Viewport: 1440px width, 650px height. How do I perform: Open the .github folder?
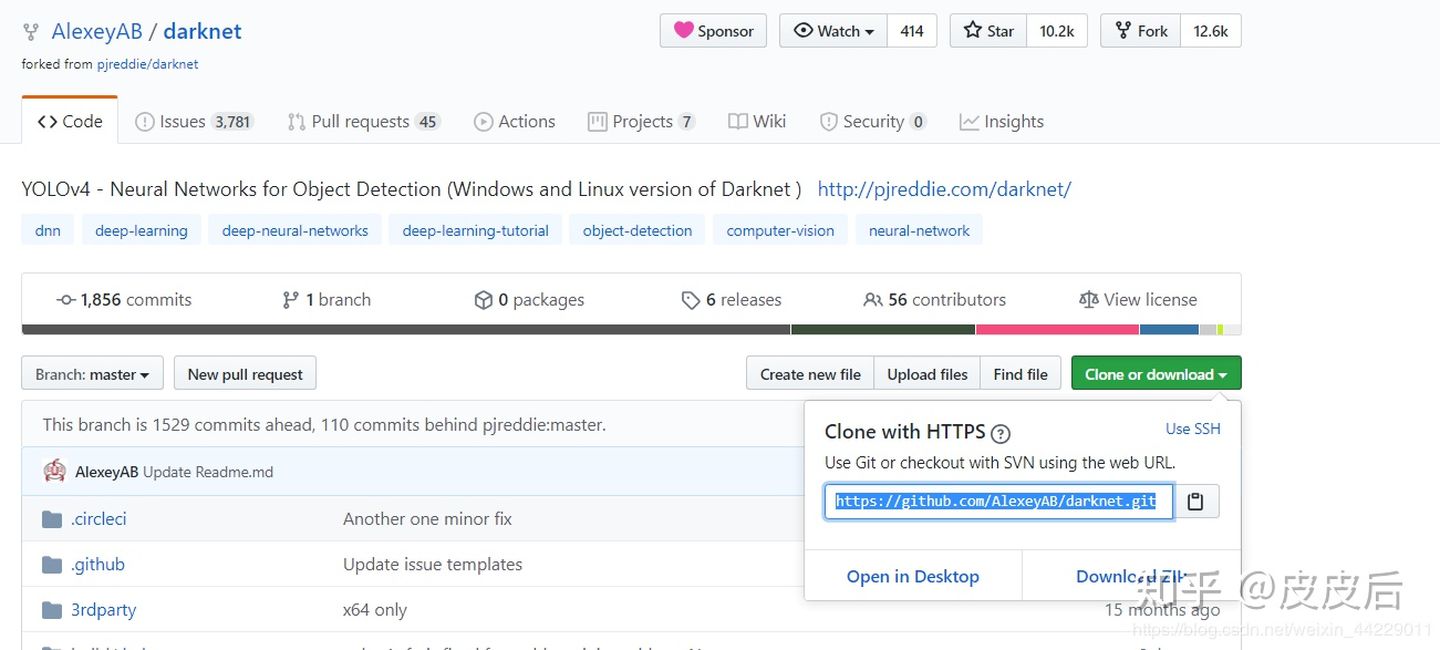pyautogui.click(x=97, y=564)
